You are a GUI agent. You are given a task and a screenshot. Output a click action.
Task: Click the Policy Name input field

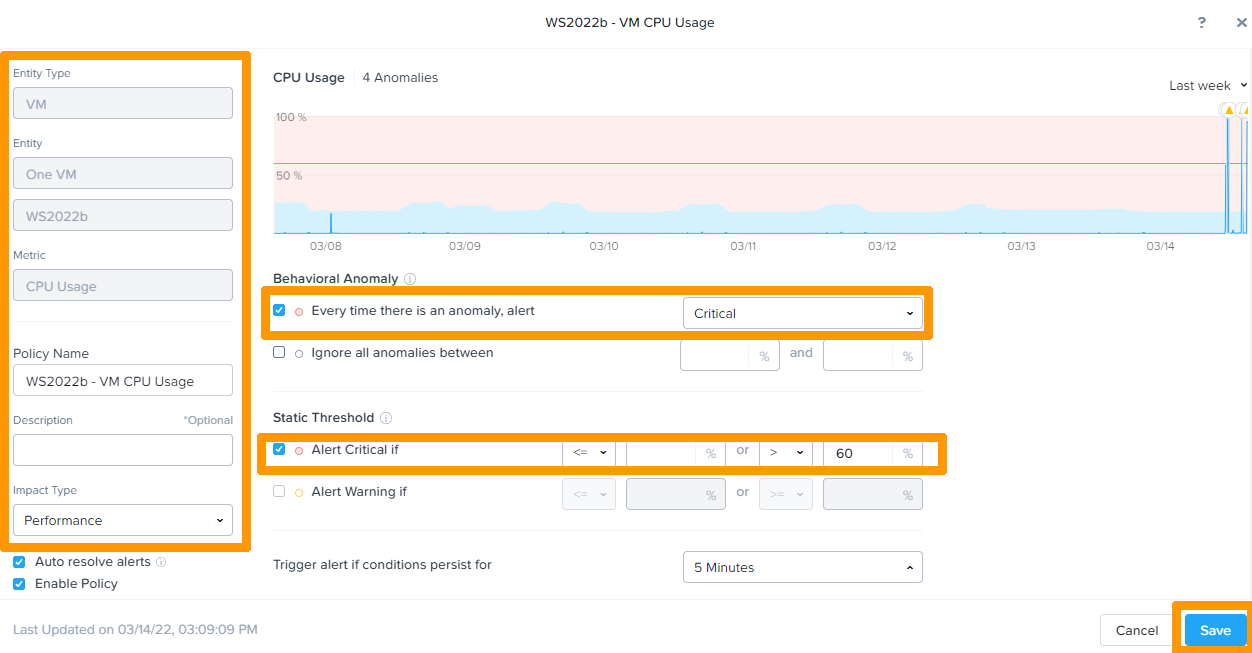(122, 381)
